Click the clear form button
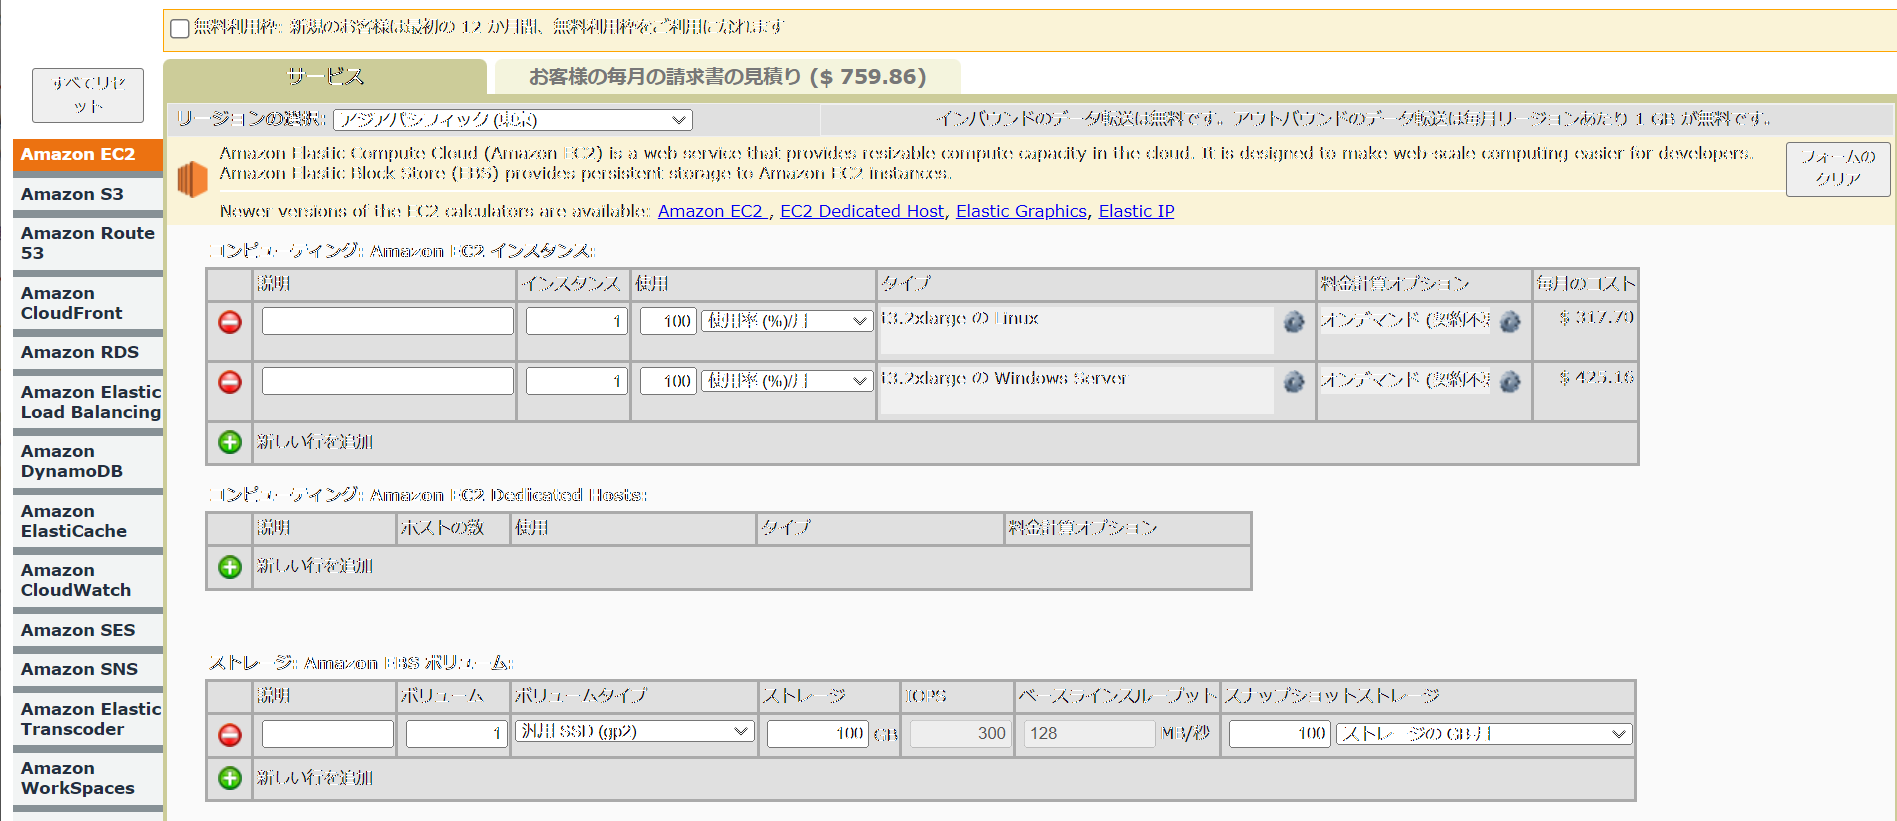The image size is (1897, 821). 1838,169
